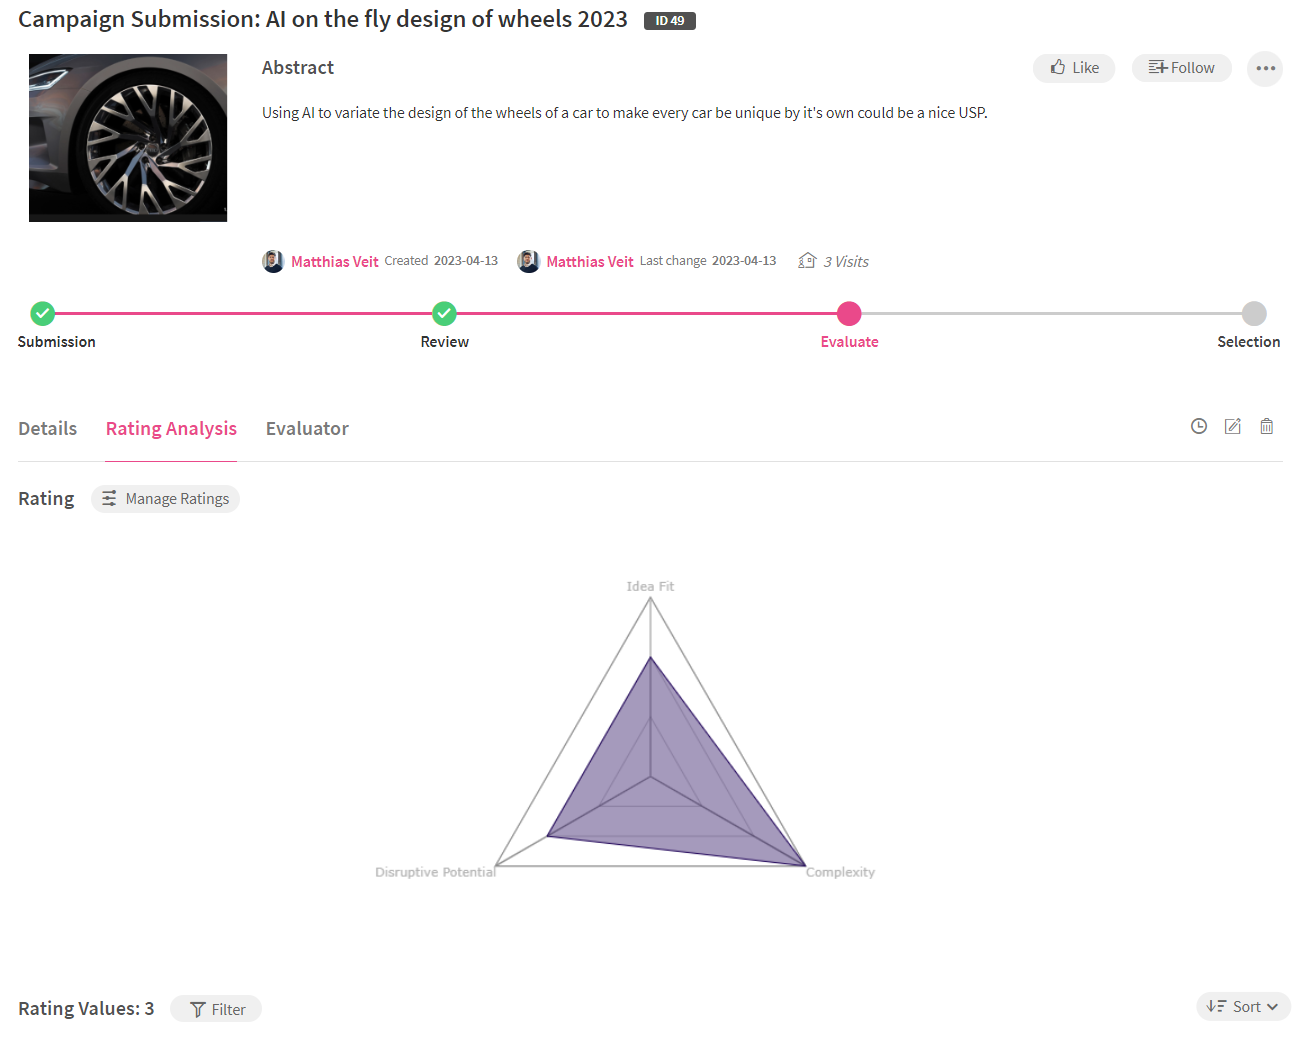Click creator Matthias Veit avatar

point(273,261)
